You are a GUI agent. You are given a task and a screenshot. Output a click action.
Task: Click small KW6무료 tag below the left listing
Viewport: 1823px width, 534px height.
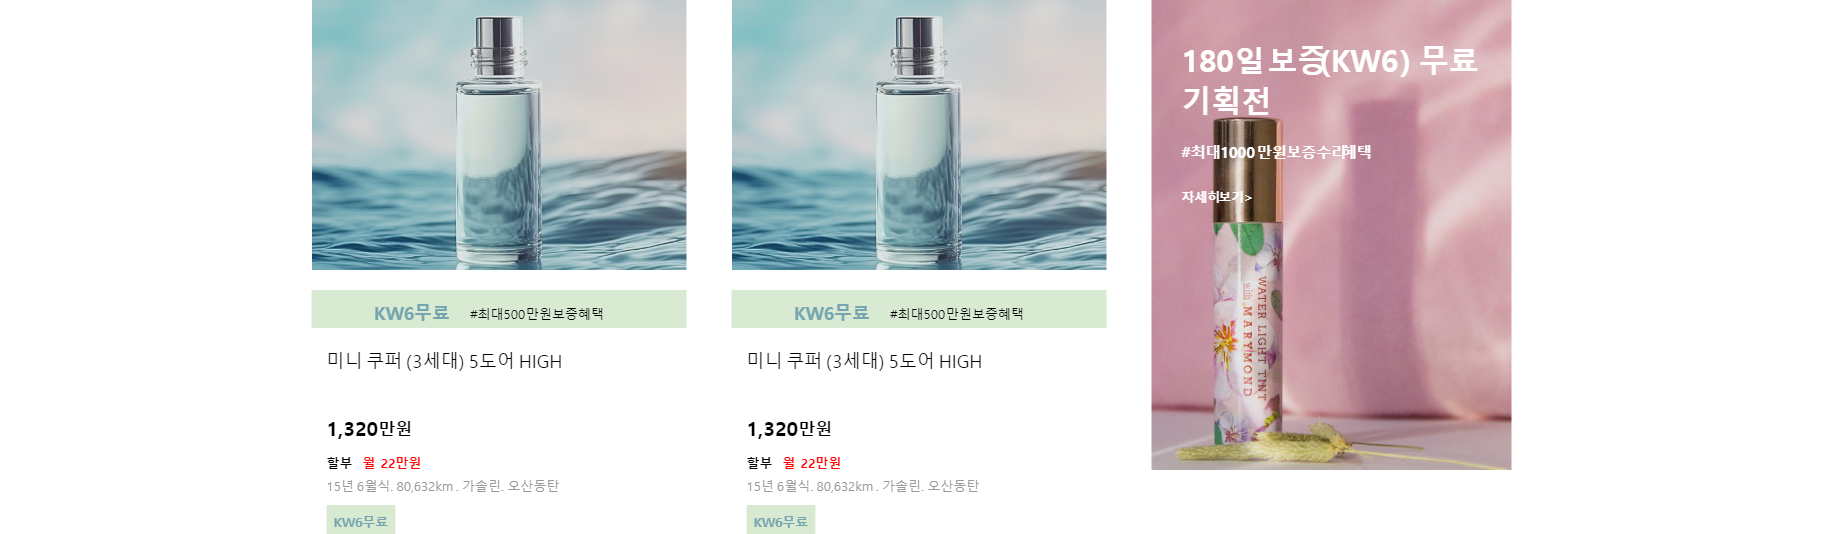[x=360, y=520]
